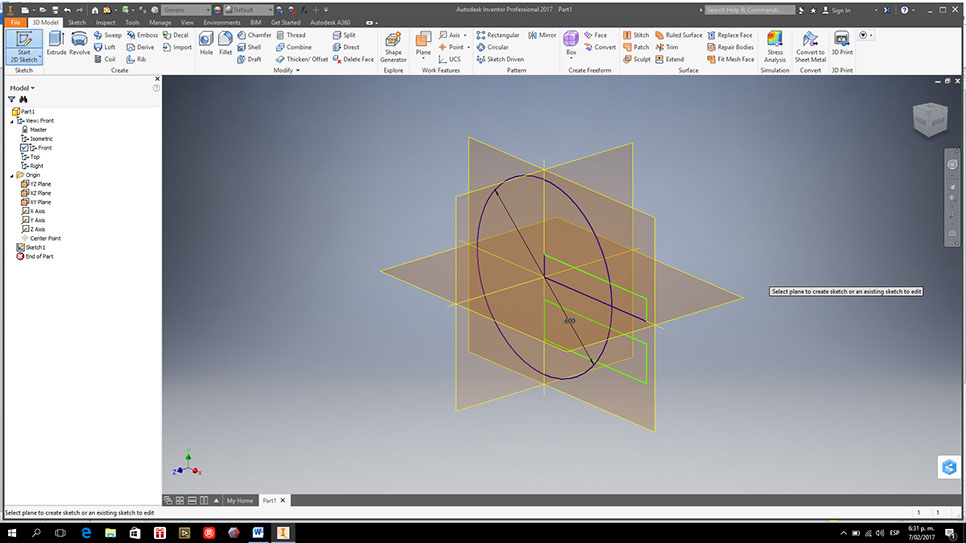This screenshot has height=543, width=966.
Task: Select the Split tool
Action: [344, 35]
